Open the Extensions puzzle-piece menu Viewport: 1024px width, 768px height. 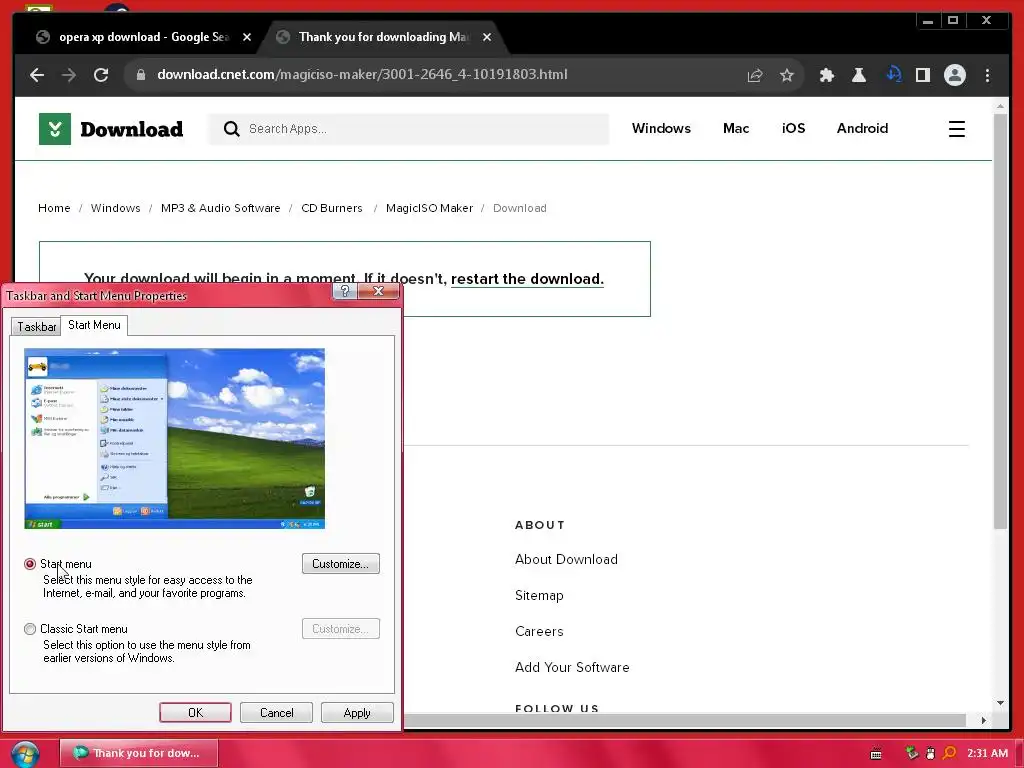click(x=827, y=75)
